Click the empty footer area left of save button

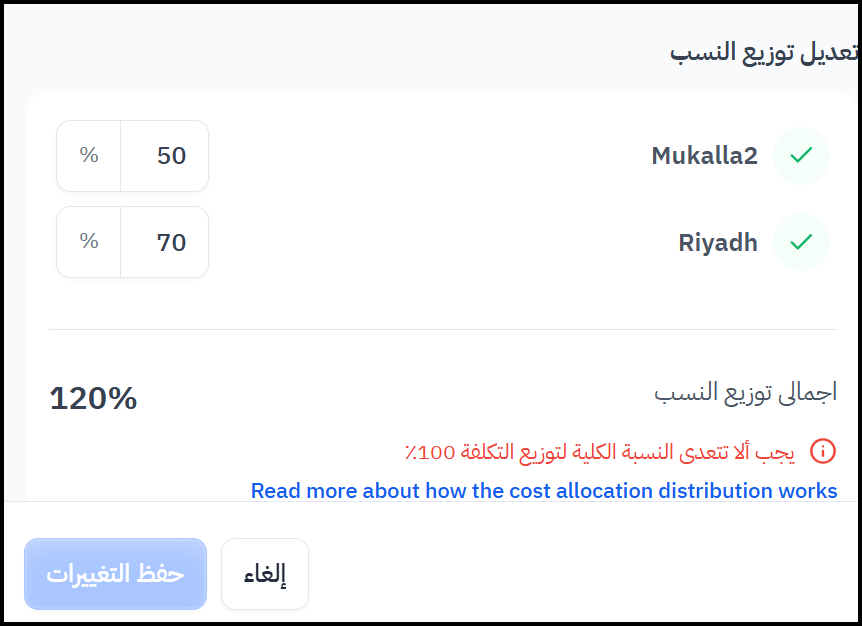tap(13, 574)
